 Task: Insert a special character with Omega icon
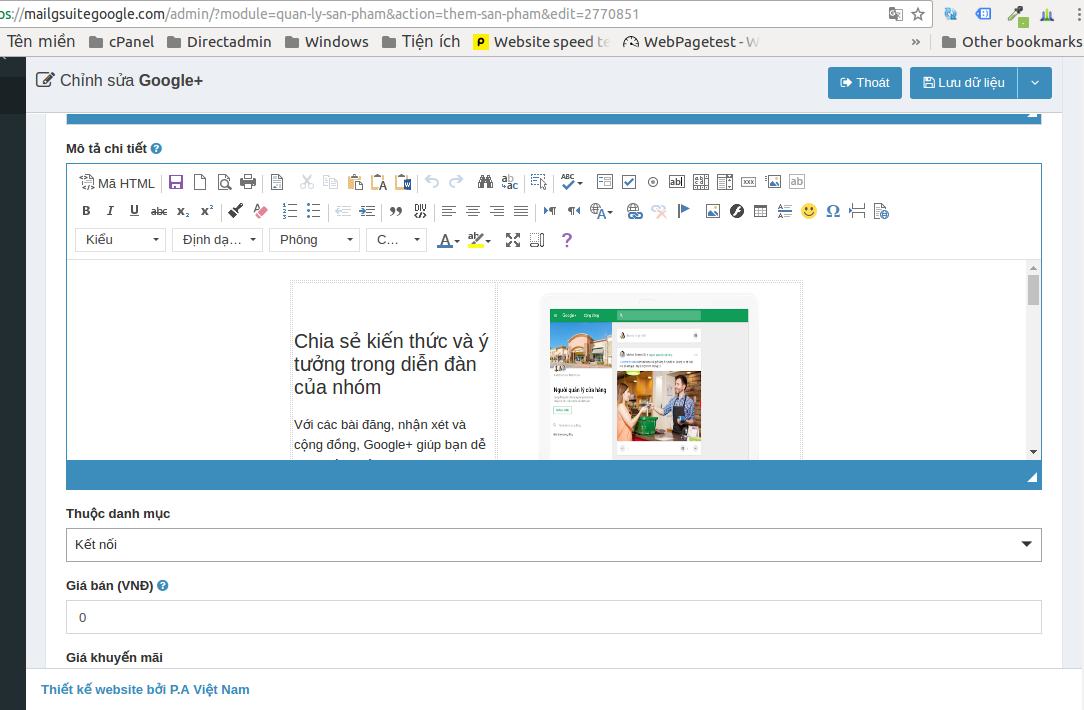pos(833,211)
